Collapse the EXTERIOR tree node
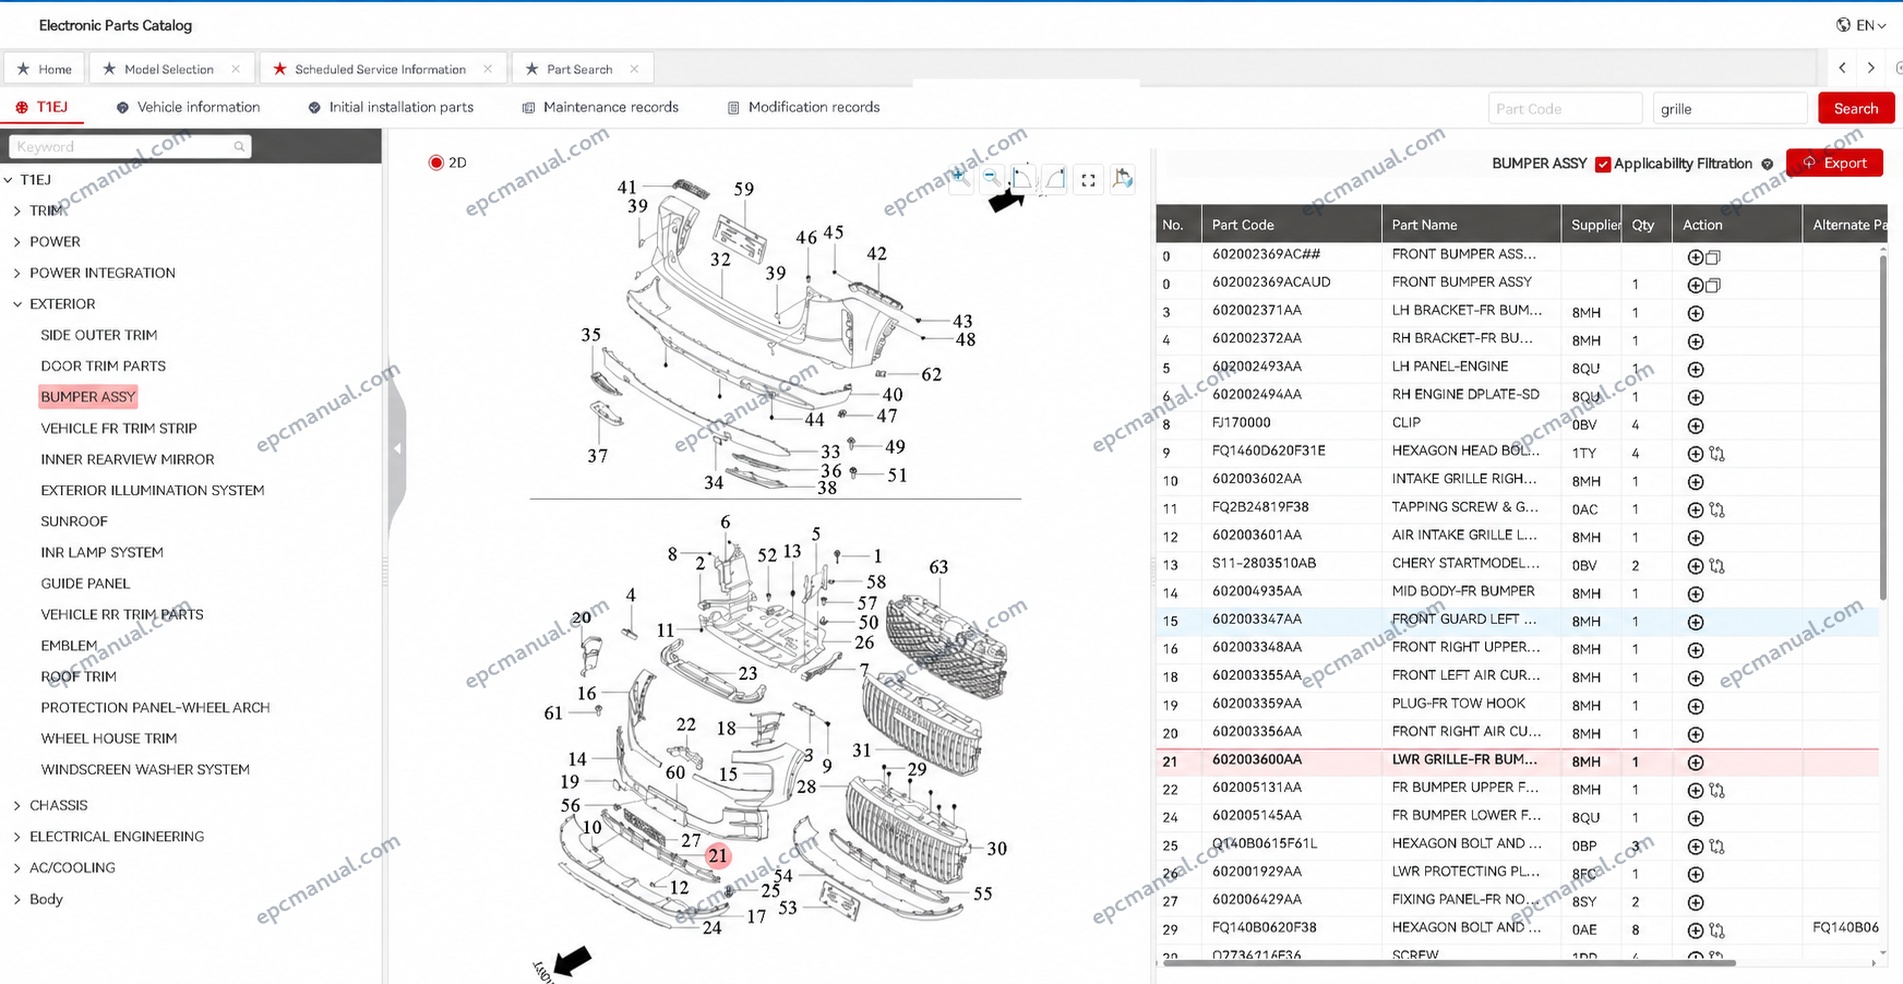 click(x=17, y=304)
